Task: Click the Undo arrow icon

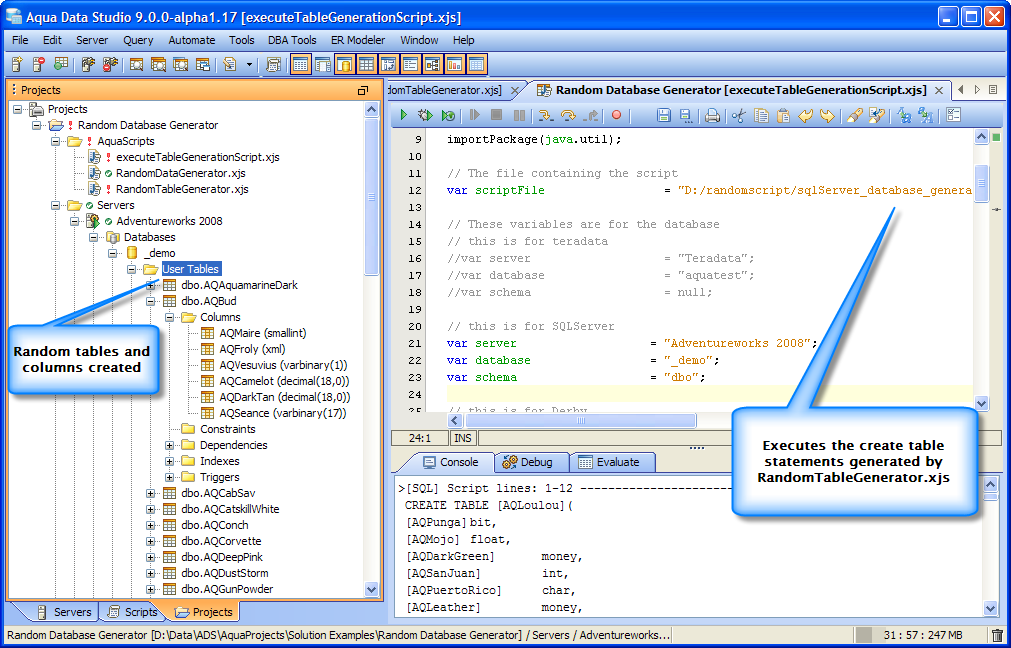Action: point(806,116)
